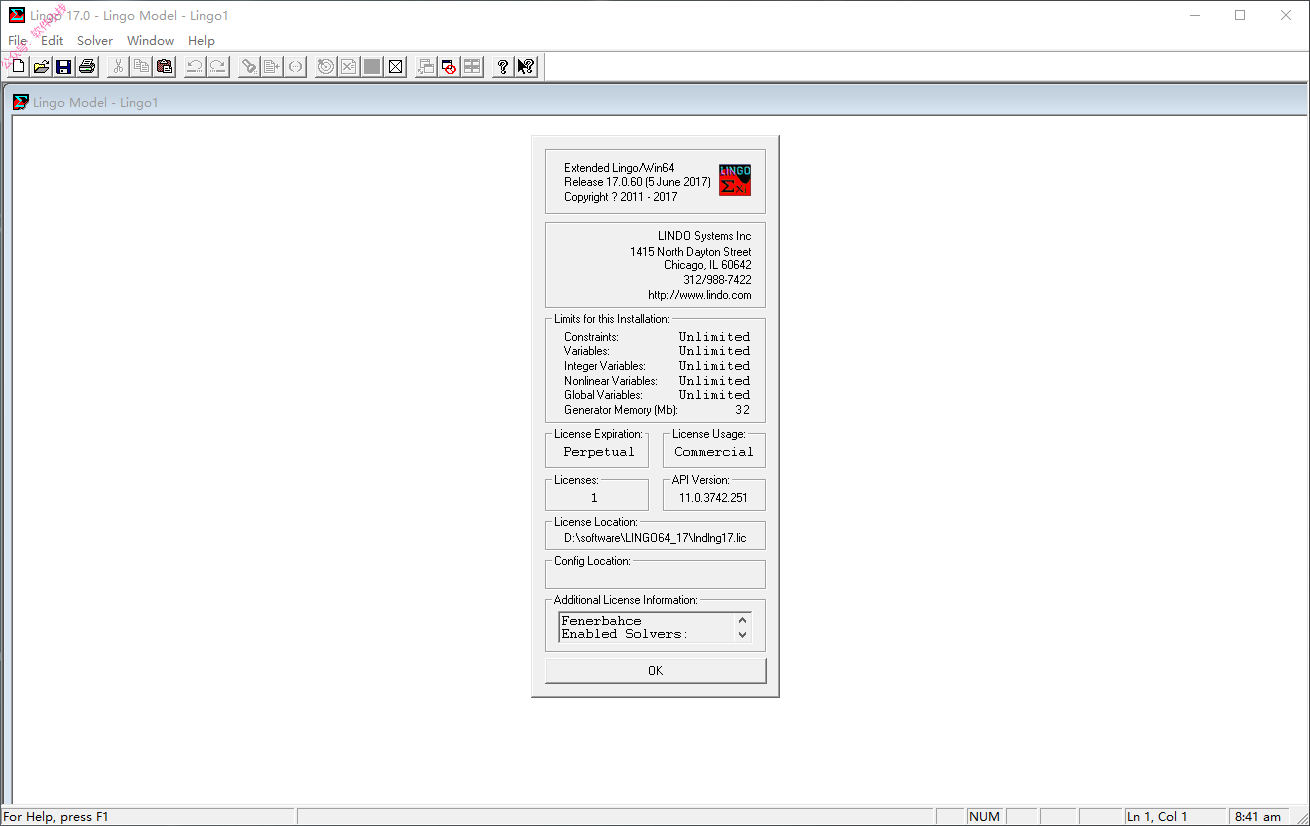The height and width of the screenshot is (826, 1310).
Task: Copy selection using the Copy toolbar icon
Action: point(141,67)
